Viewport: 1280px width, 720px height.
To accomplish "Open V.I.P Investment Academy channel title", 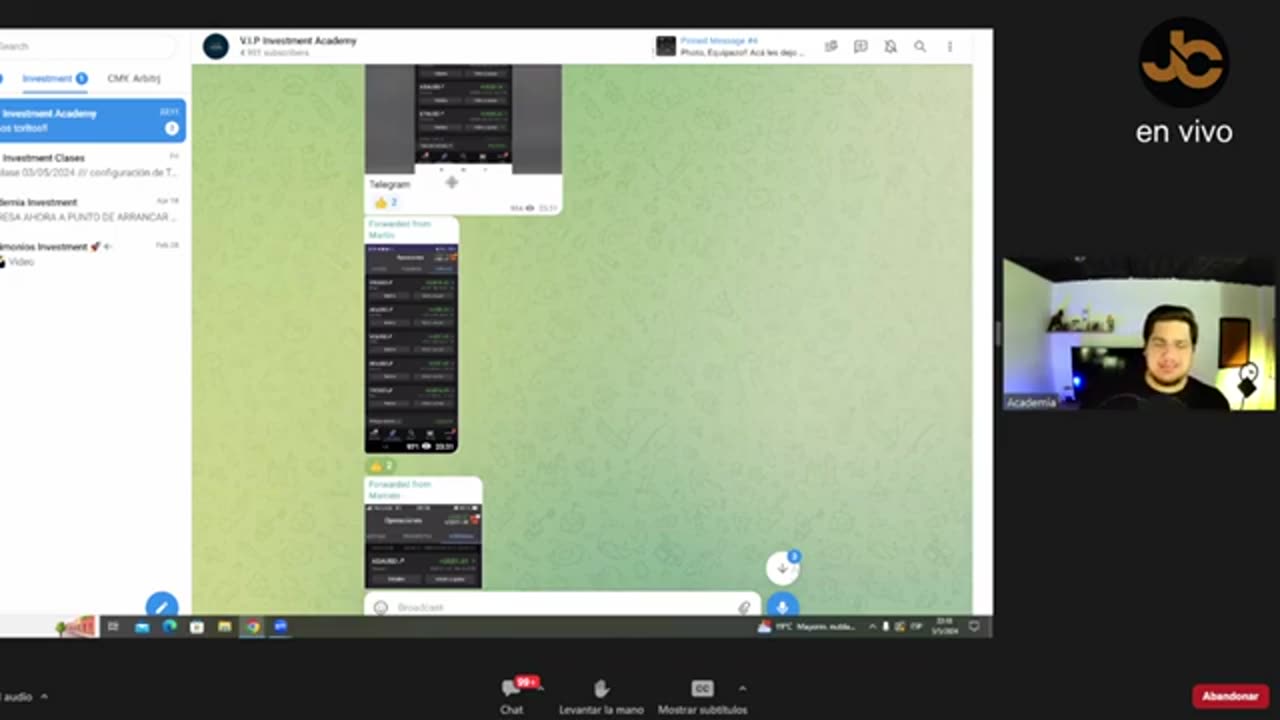I will 298,41.
